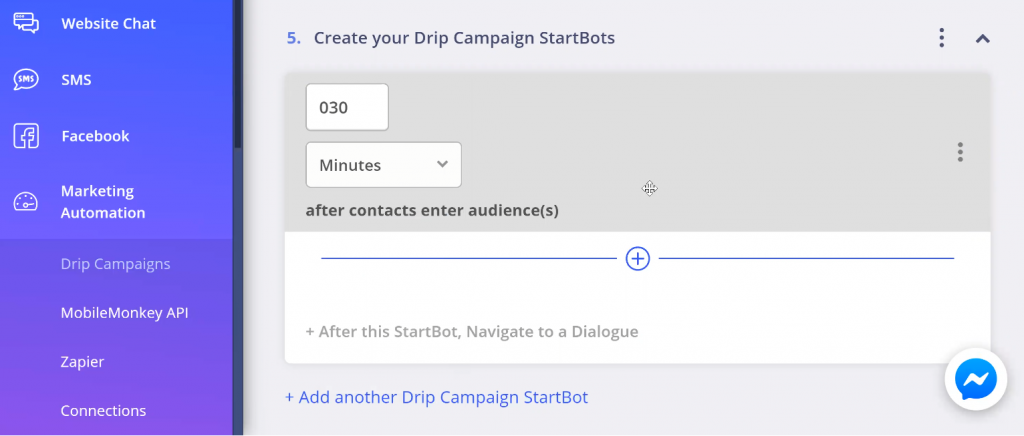Click the Marketing Automation gauge icon

26,202
